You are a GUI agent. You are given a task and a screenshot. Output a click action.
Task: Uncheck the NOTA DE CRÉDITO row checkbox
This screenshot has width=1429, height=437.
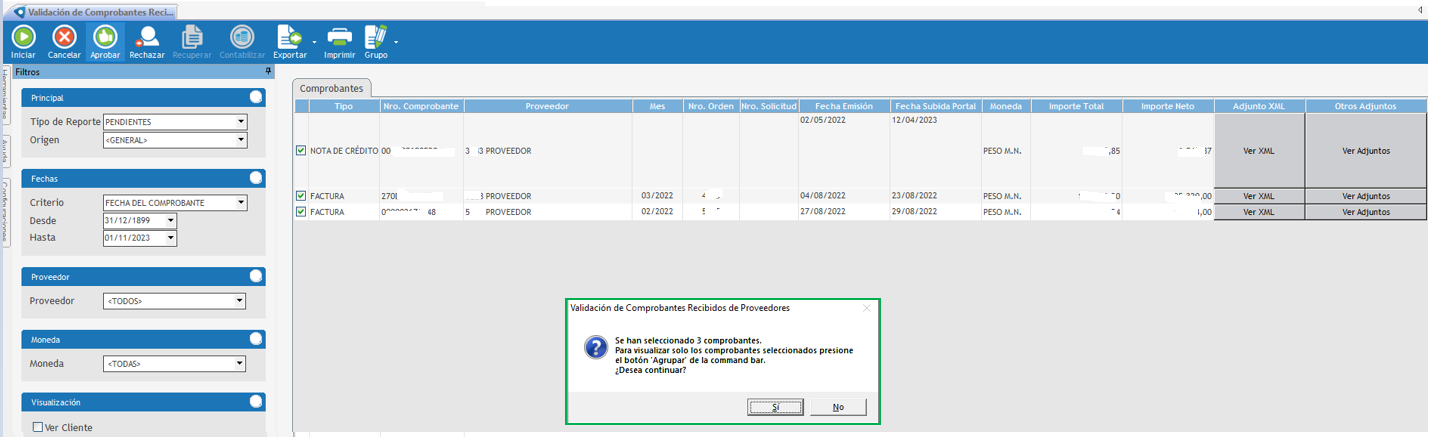301,151
